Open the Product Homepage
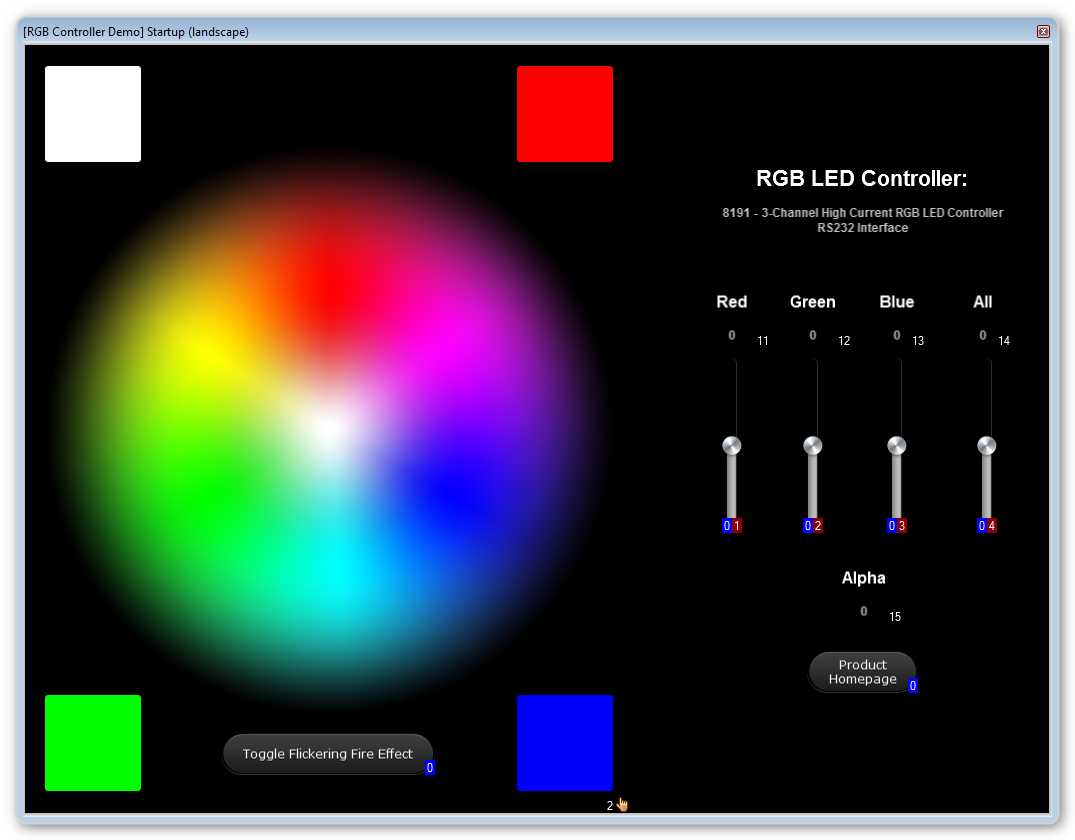The image size is (1075, 840). (861, 671)
